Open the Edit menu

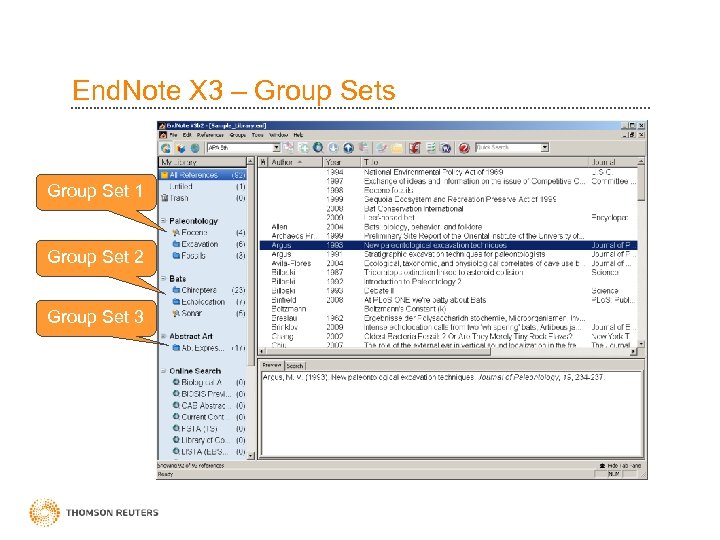coord(187,135)
